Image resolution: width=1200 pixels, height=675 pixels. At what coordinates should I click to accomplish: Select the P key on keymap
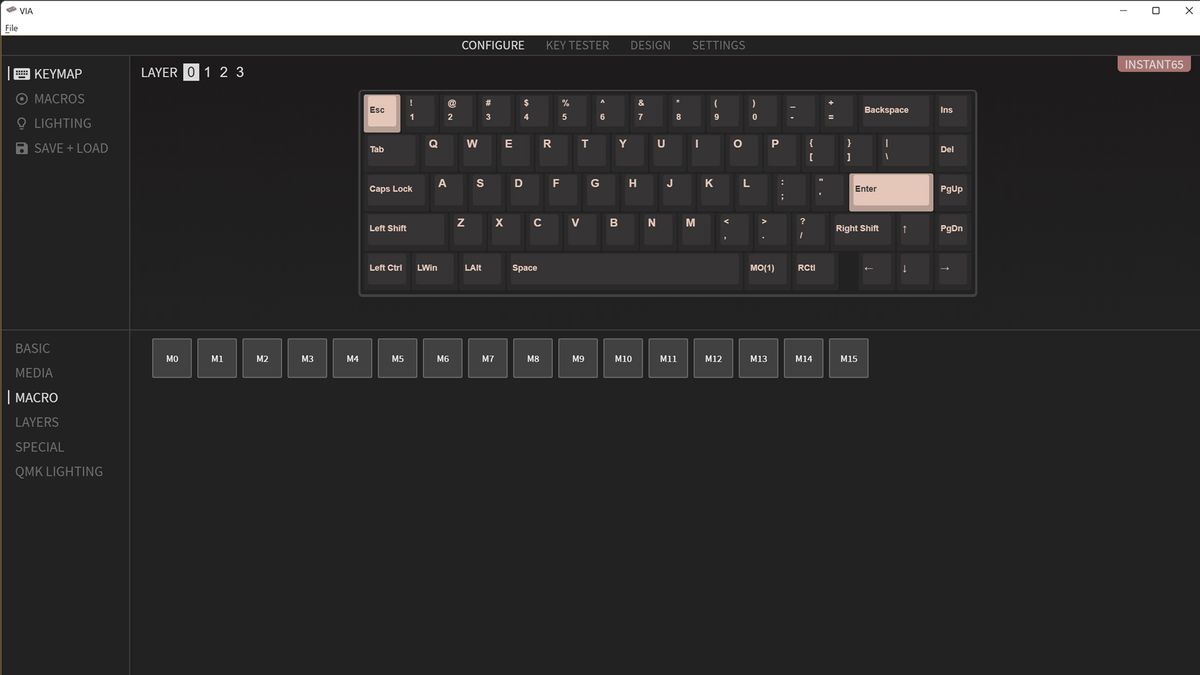pos(782,152)
